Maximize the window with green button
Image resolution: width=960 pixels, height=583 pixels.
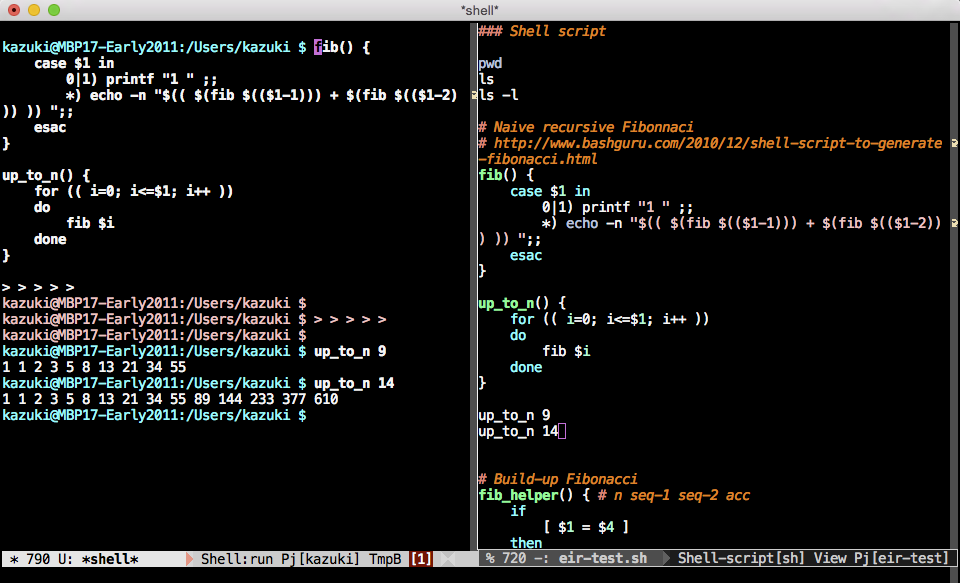pos(54,10)
